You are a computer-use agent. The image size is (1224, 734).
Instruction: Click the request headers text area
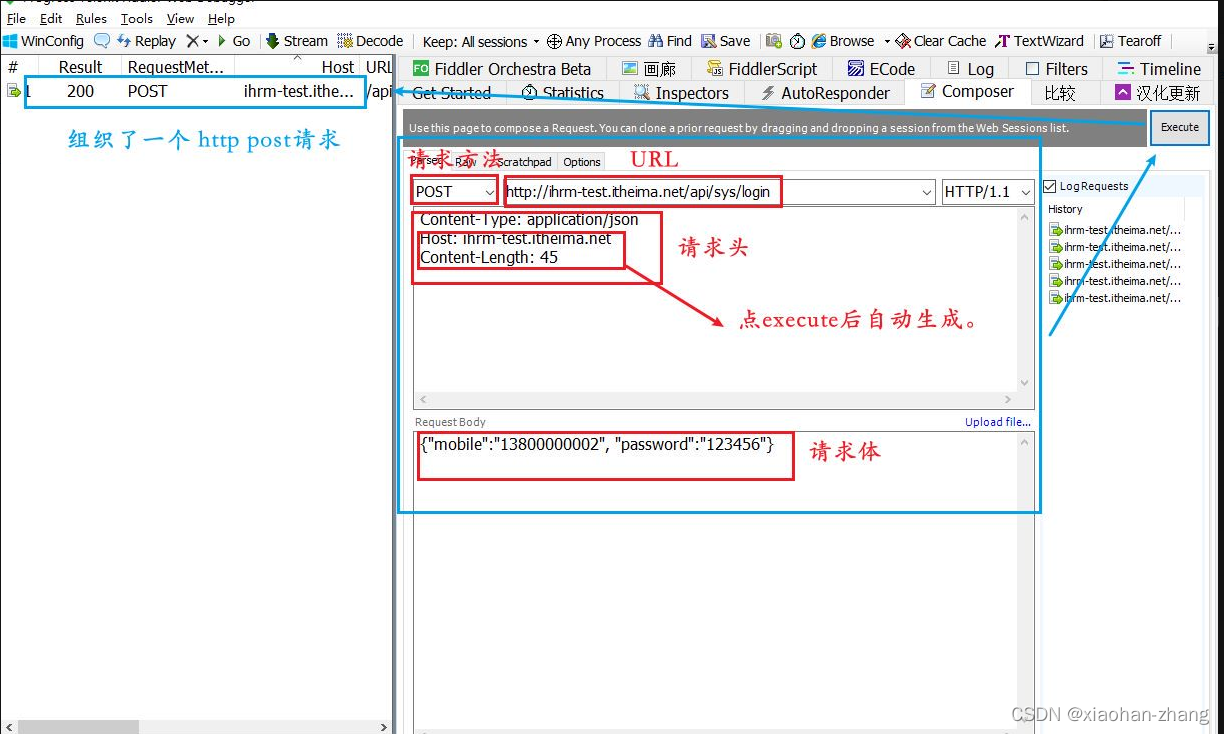(x=716, y=300)
